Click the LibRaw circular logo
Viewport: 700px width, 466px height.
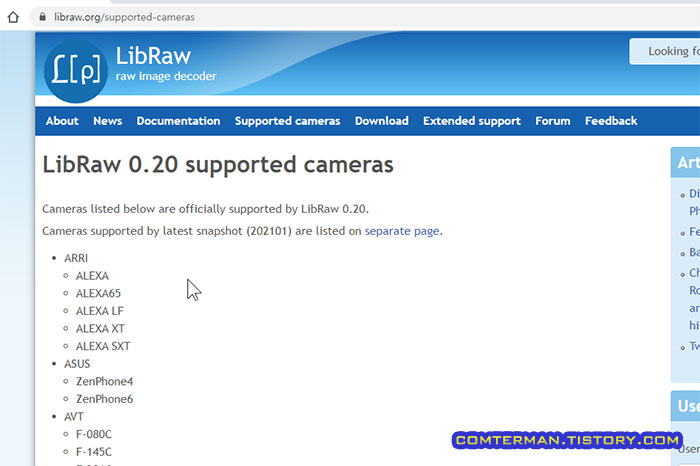pyautogui.click(x=76, y=71)
